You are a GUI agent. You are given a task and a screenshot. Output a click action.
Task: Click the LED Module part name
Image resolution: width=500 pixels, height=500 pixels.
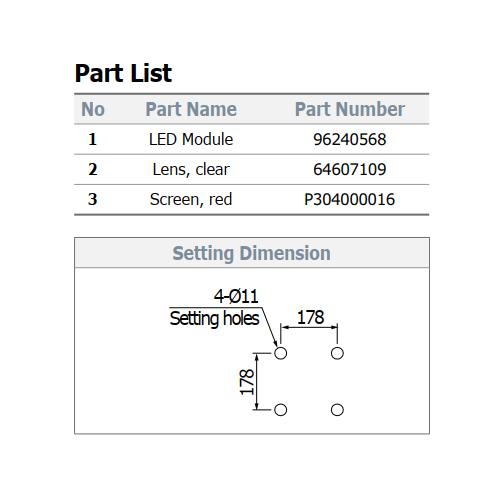191,139
